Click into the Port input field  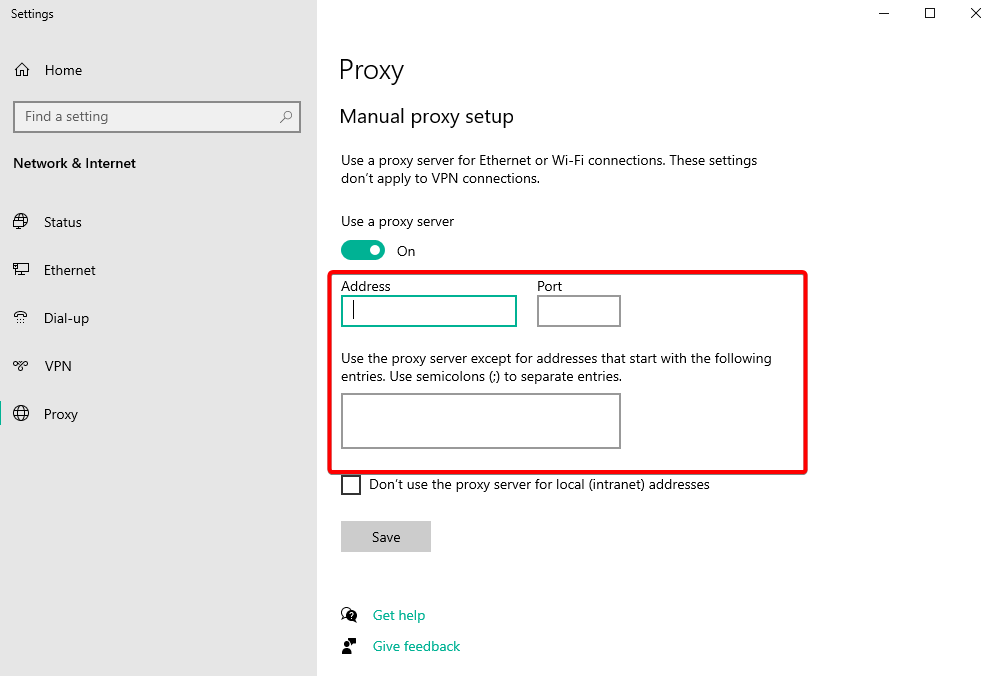pyautogui.click(x=579, y=311)
